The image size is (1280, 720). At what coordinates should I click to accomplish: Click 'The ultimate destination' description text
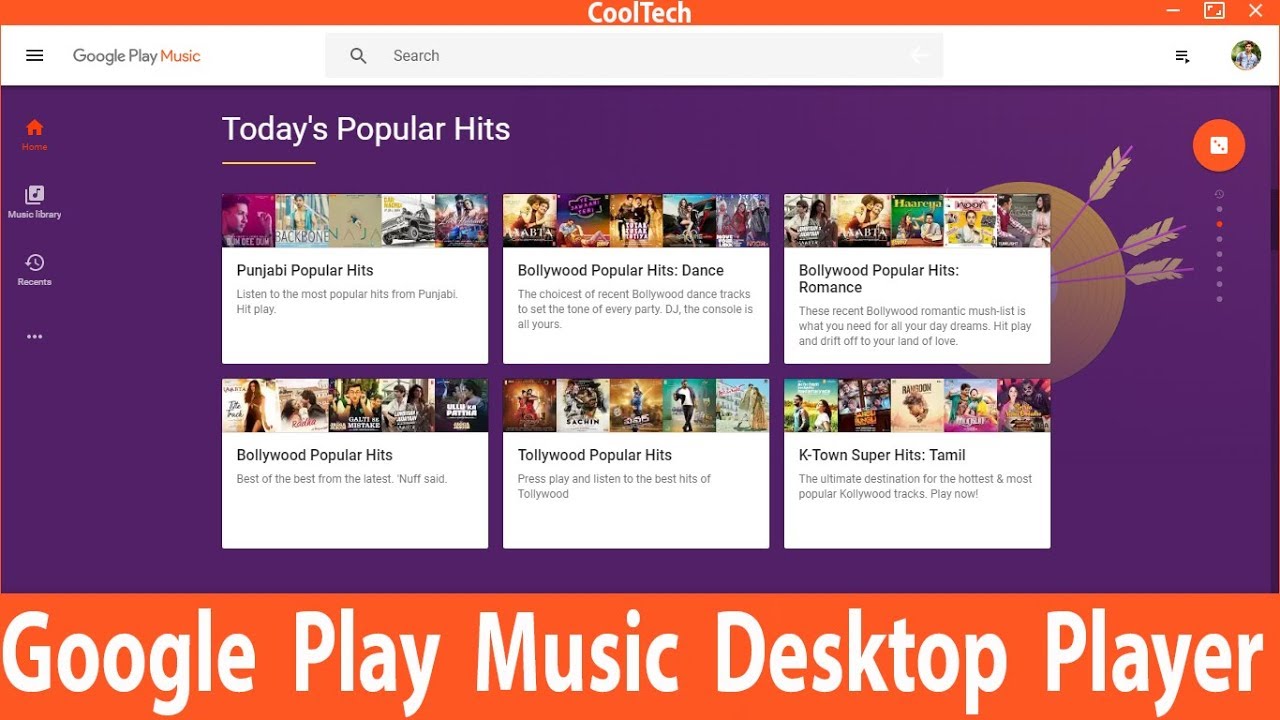[x=915, y=486]
